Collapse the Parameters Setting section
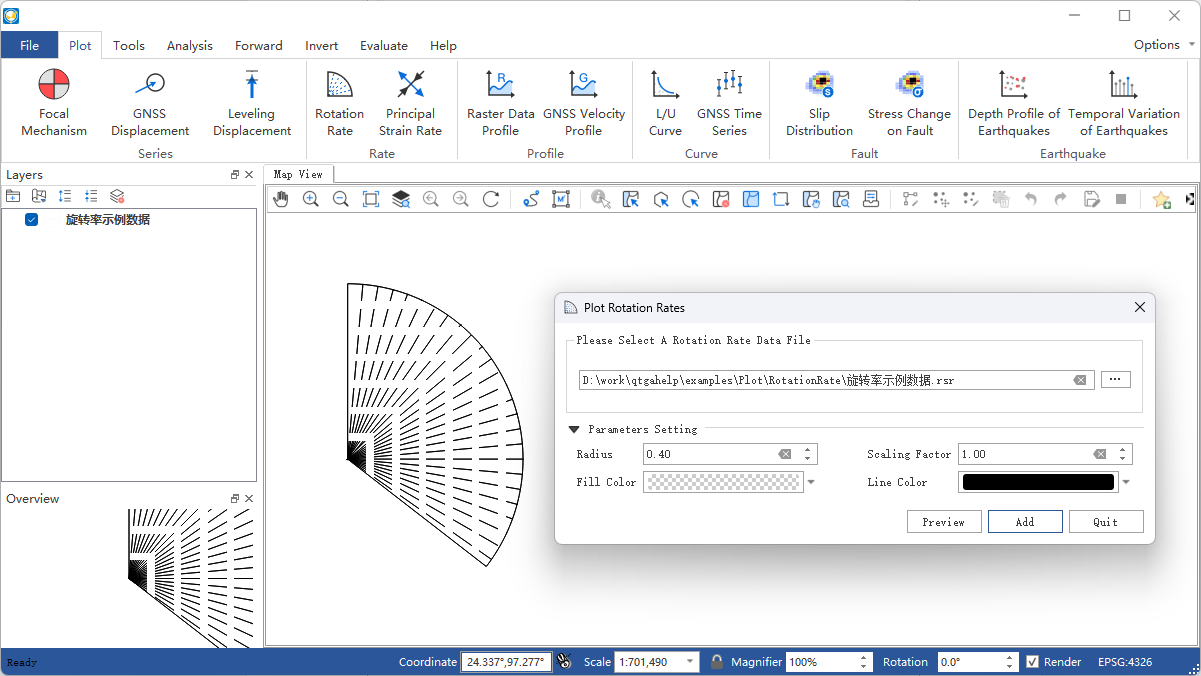Viewport: 1201px width, 676px height. tap(574, 429)
